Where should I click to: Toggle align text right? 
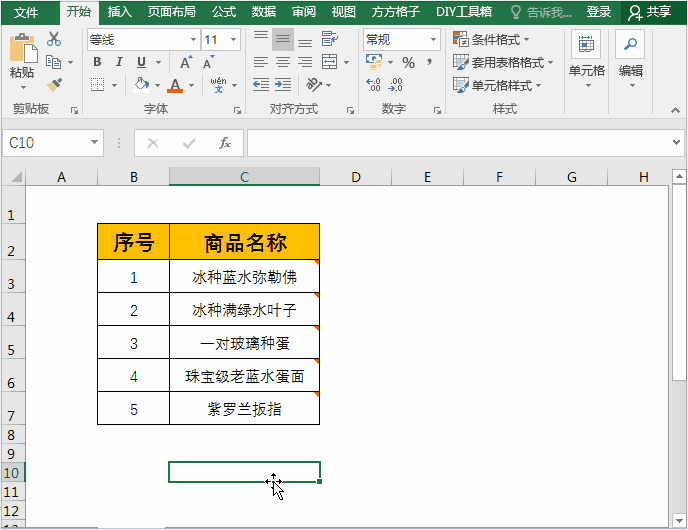pyautogui.click(x=305, y=62)
